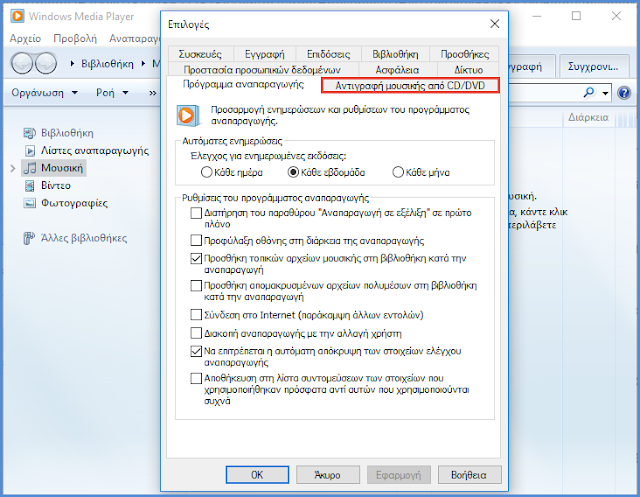
Task: Click breadcrumb arrow after Βιβλιοθήκη
Action: point(144,64)
